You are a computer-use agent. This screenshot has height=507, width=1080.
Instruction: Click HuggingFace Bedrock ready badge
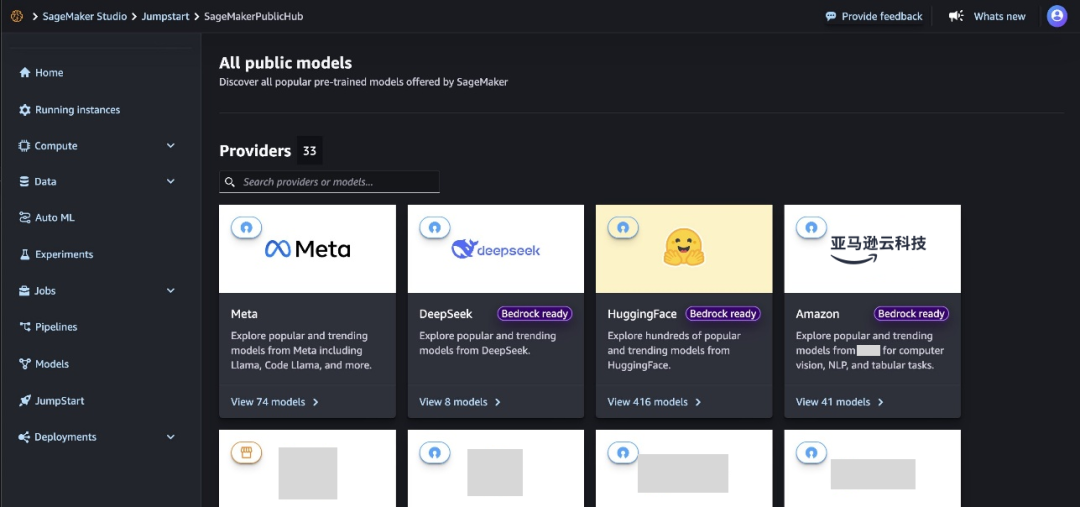click(x=723, y=313)
